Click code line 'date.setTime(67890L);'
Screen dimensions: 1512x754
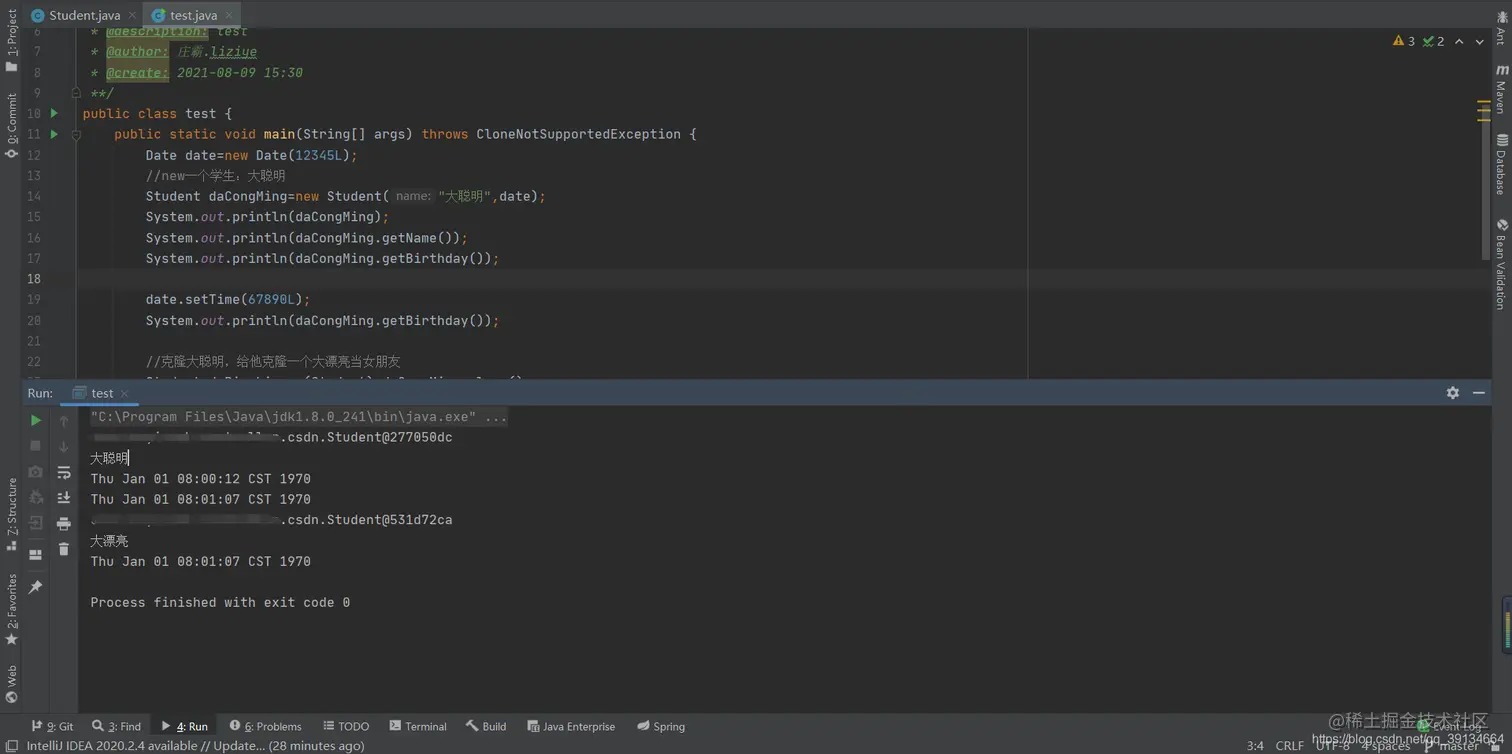tap(228, 299)
